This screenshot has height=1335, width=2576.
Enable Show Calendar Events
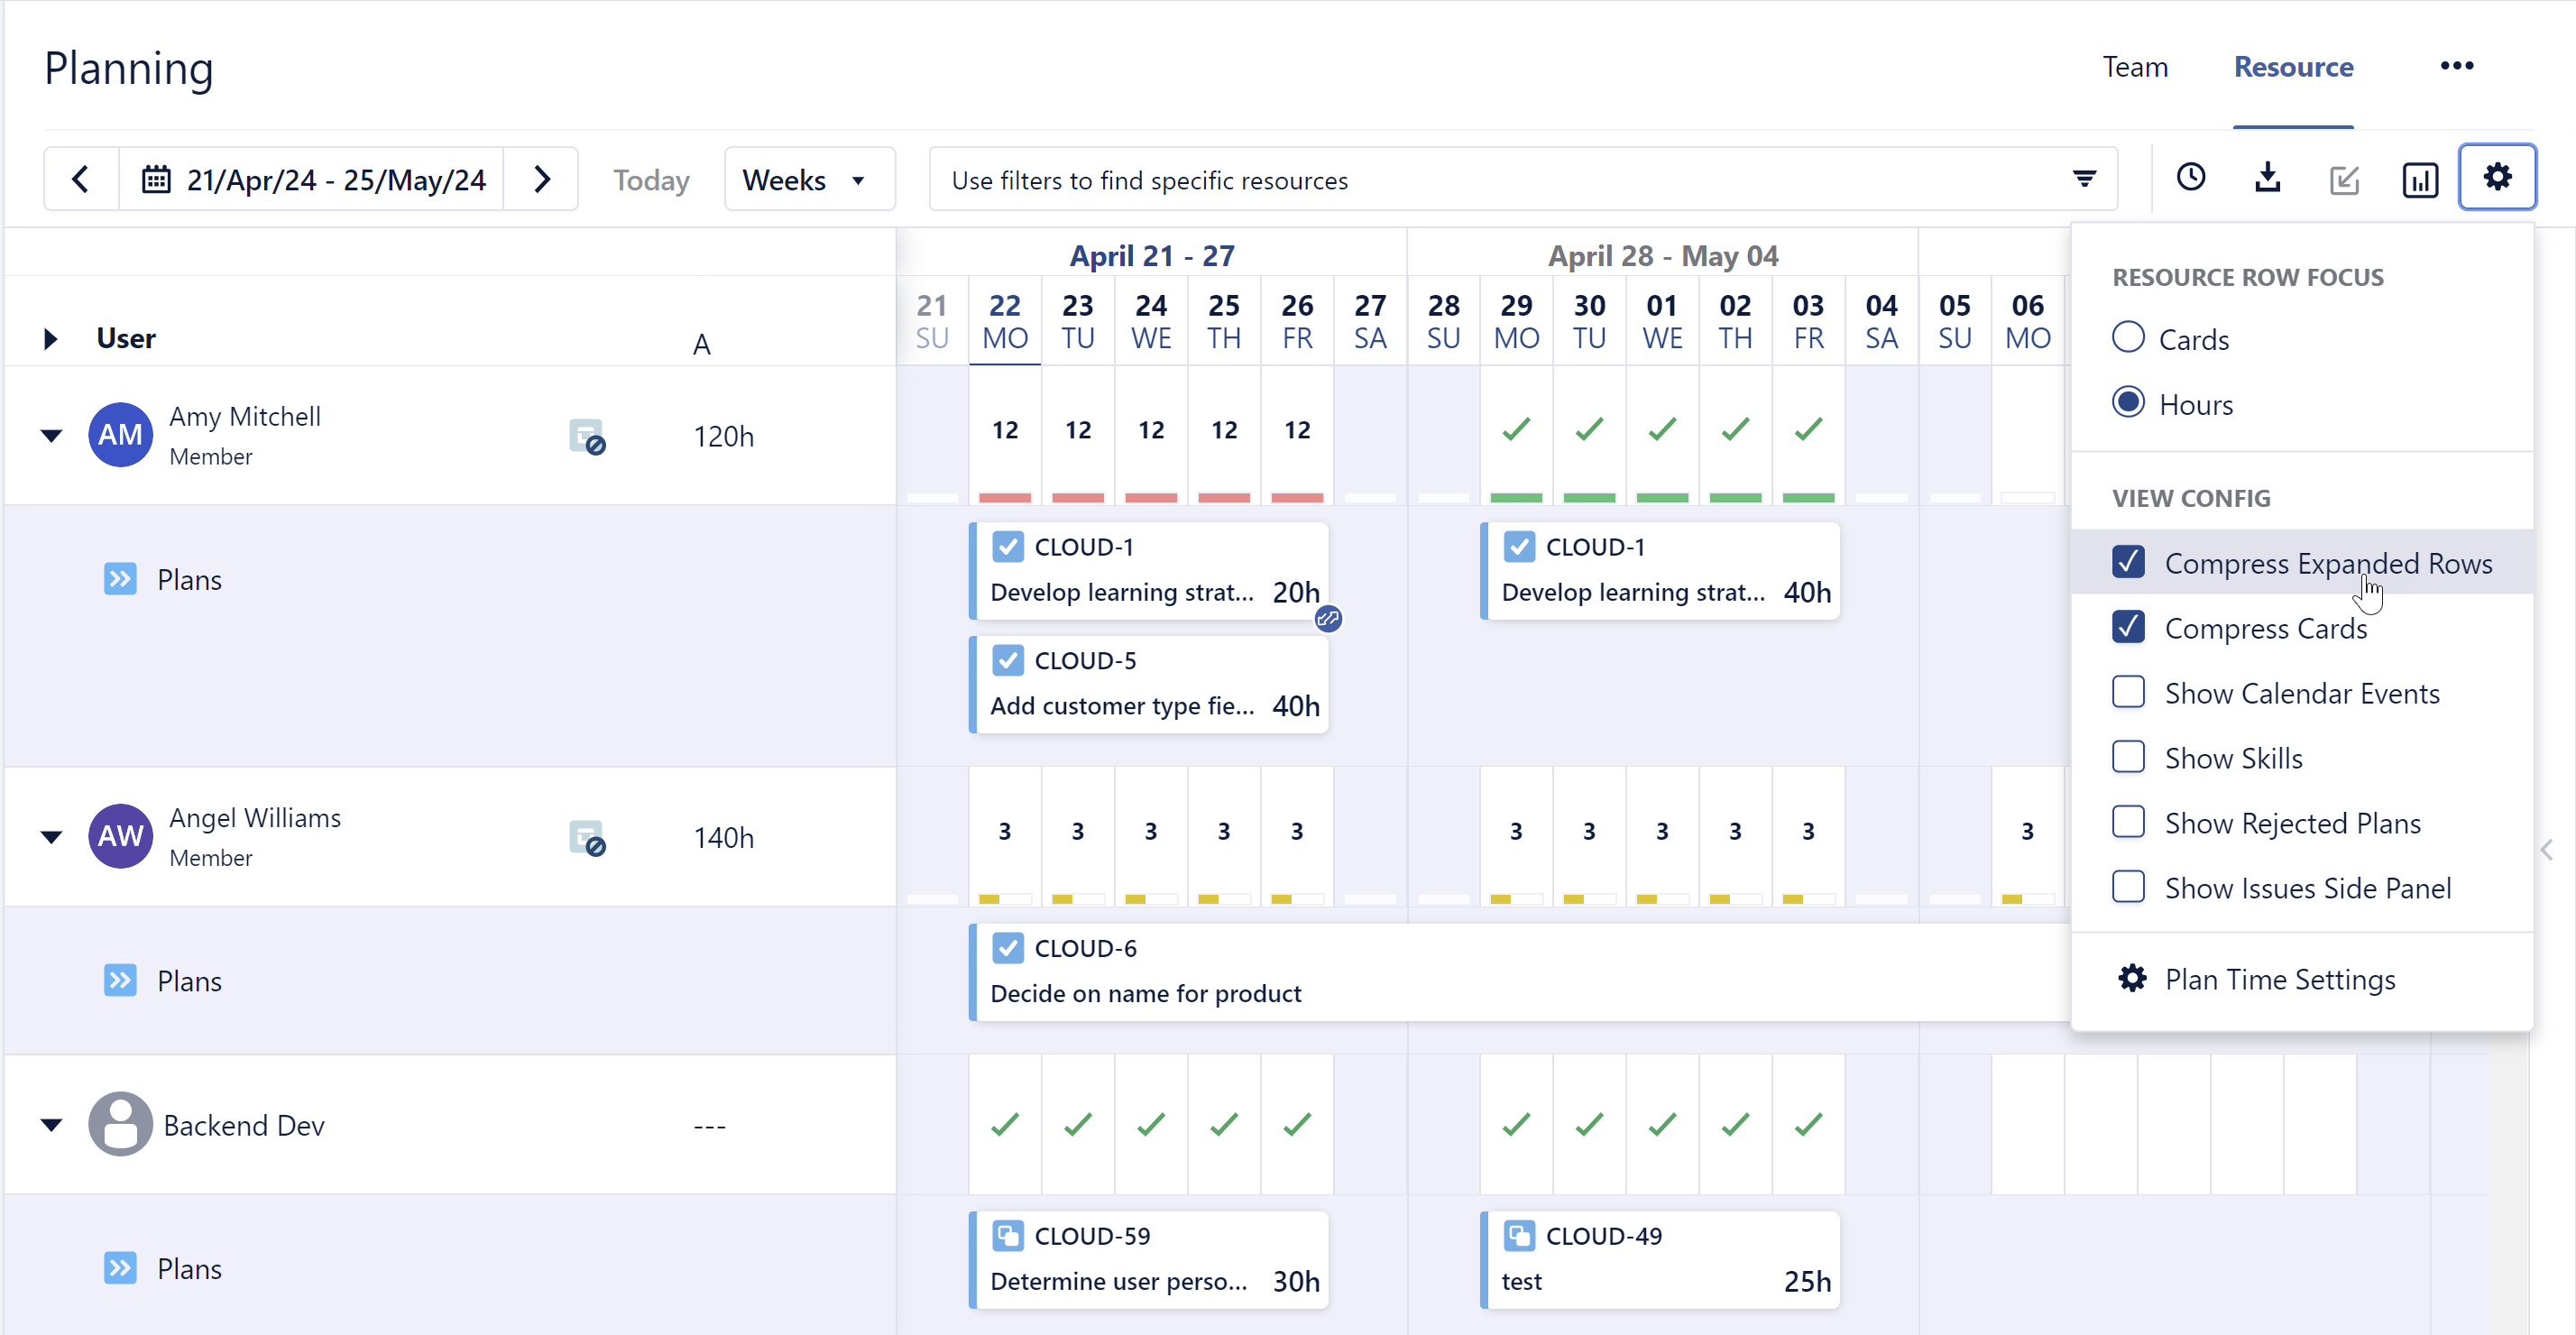coord(2129,692)
